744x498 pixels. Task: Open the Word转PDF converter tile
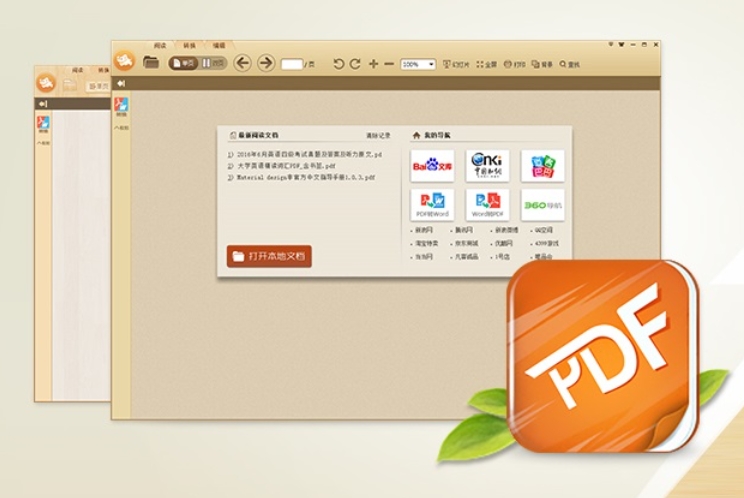[487, 205]
